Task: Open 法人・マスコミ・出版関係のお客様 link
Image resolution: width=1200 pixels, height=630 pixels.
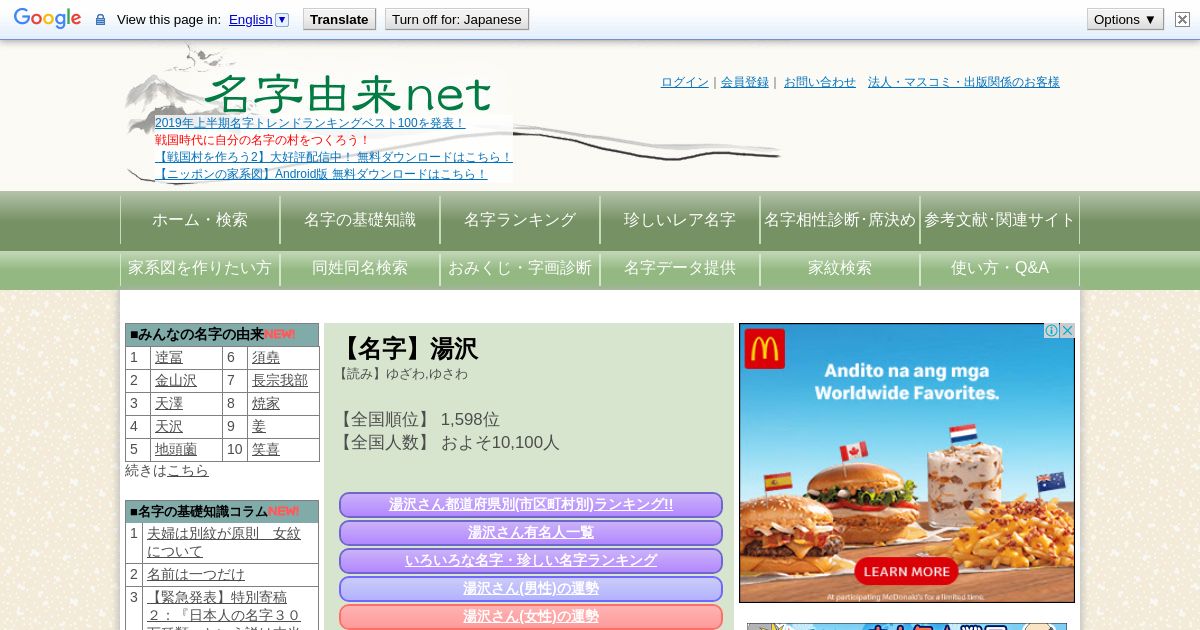Action: 964,82
